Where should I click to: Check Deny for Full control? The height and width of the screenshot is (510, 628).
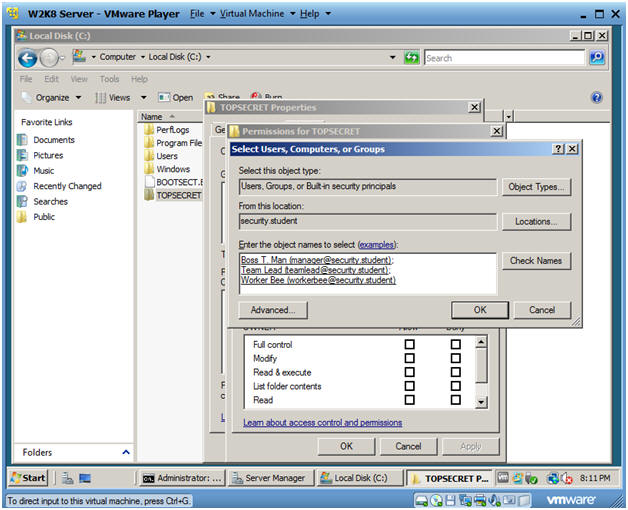coord(455,344)
